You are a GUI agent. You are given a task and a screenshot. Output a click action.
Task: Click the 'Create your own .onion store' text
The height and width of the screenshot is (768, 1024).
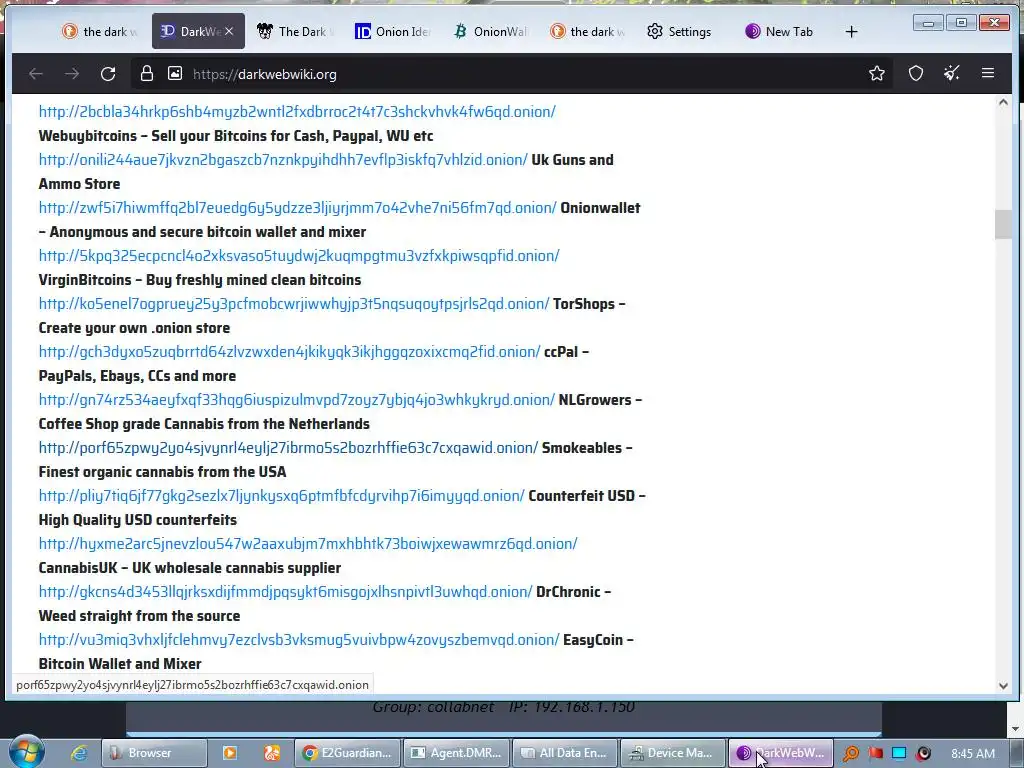tap(134, 328)
